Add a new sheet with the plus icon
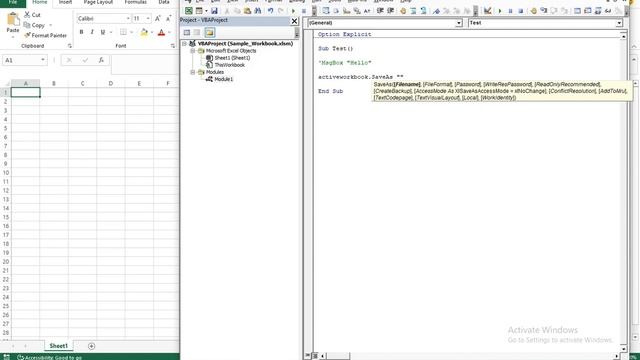The height and width of the screenshot is (360, 640). (x=91, y=346)
